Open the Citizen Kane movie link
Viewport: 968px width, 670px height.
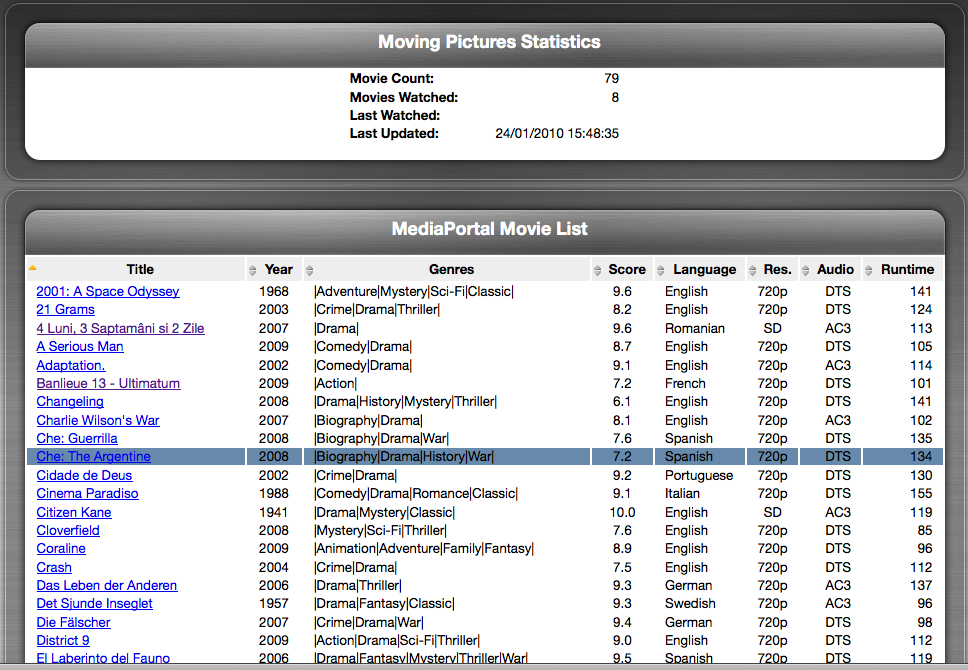click(x=74, y=513)
